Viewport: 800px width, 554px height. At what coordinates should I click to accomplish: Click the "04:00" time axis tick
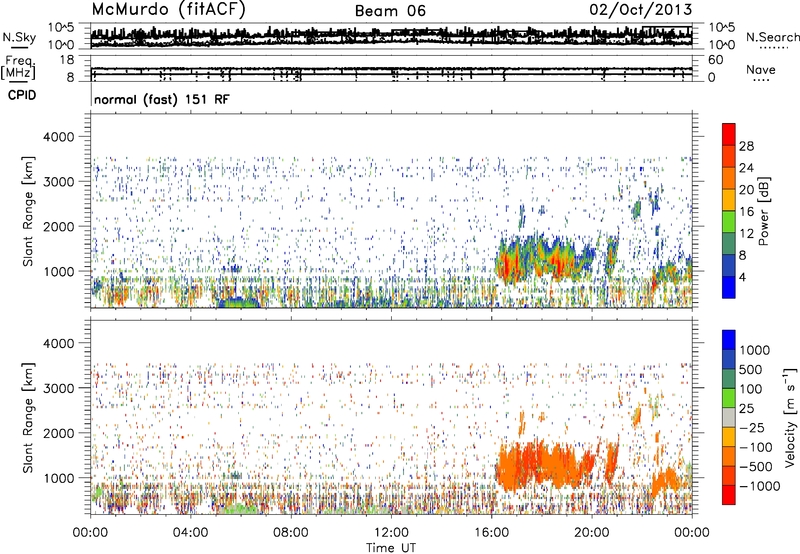click(x=190, y=533)
